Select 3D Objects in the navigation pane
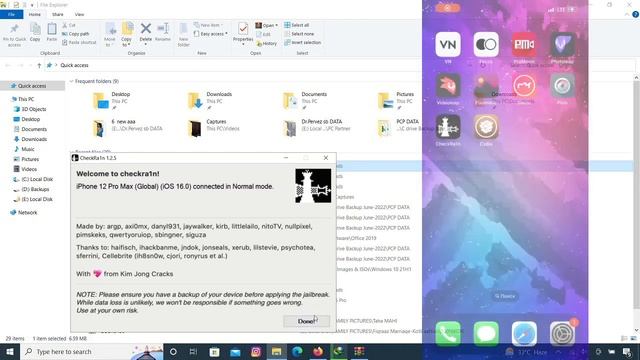Viewport: 640px width, 360px height. pyautogui.click(x=33, y=109)
